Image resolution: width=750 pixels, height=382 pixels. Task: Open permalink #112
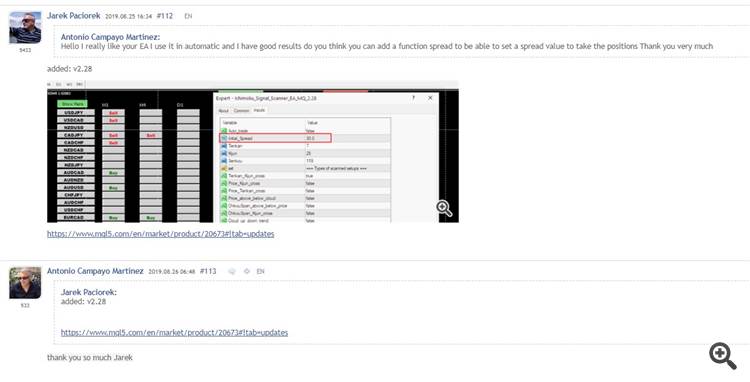tap(165, 16)
